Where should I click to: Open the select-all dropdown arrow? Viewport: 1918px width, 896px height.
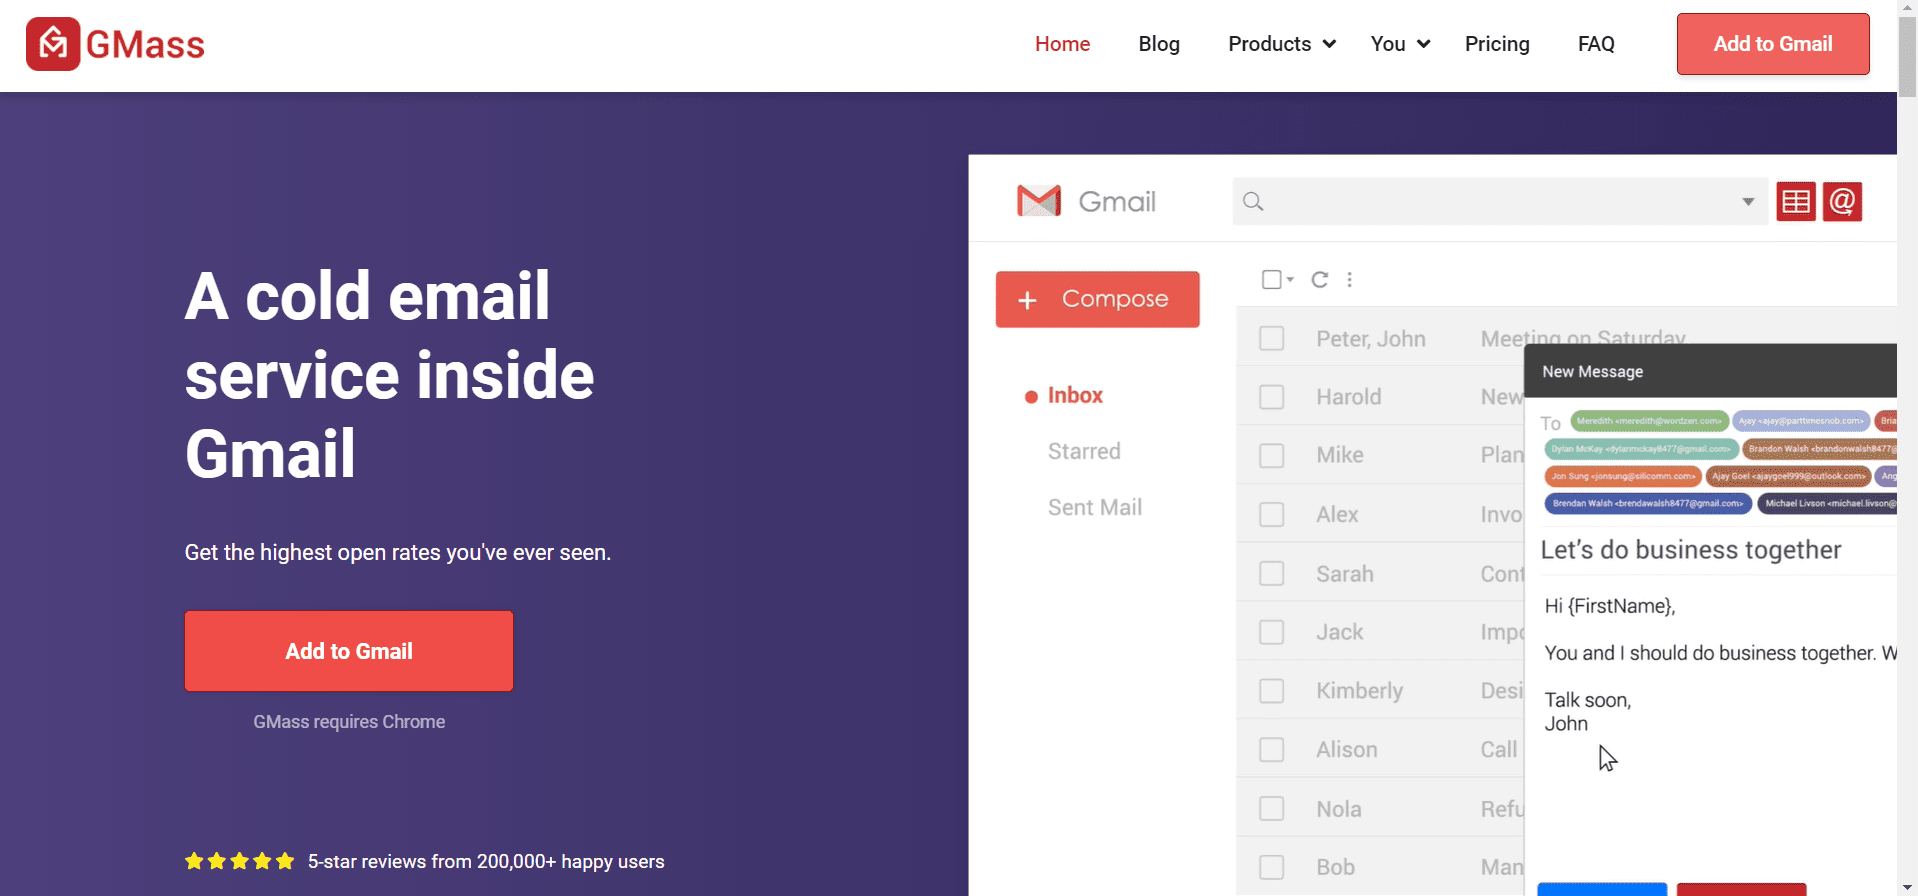click(1290, 280)
